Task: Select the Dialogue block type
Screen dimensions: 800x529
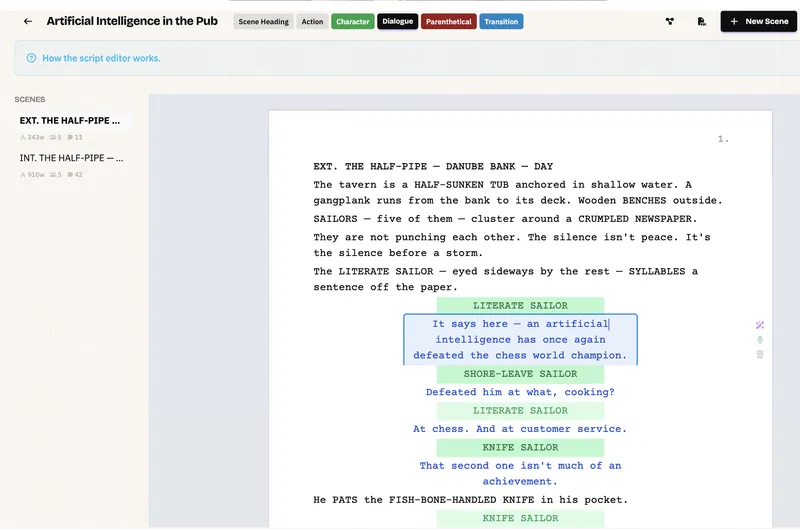Action: [397, 21]
